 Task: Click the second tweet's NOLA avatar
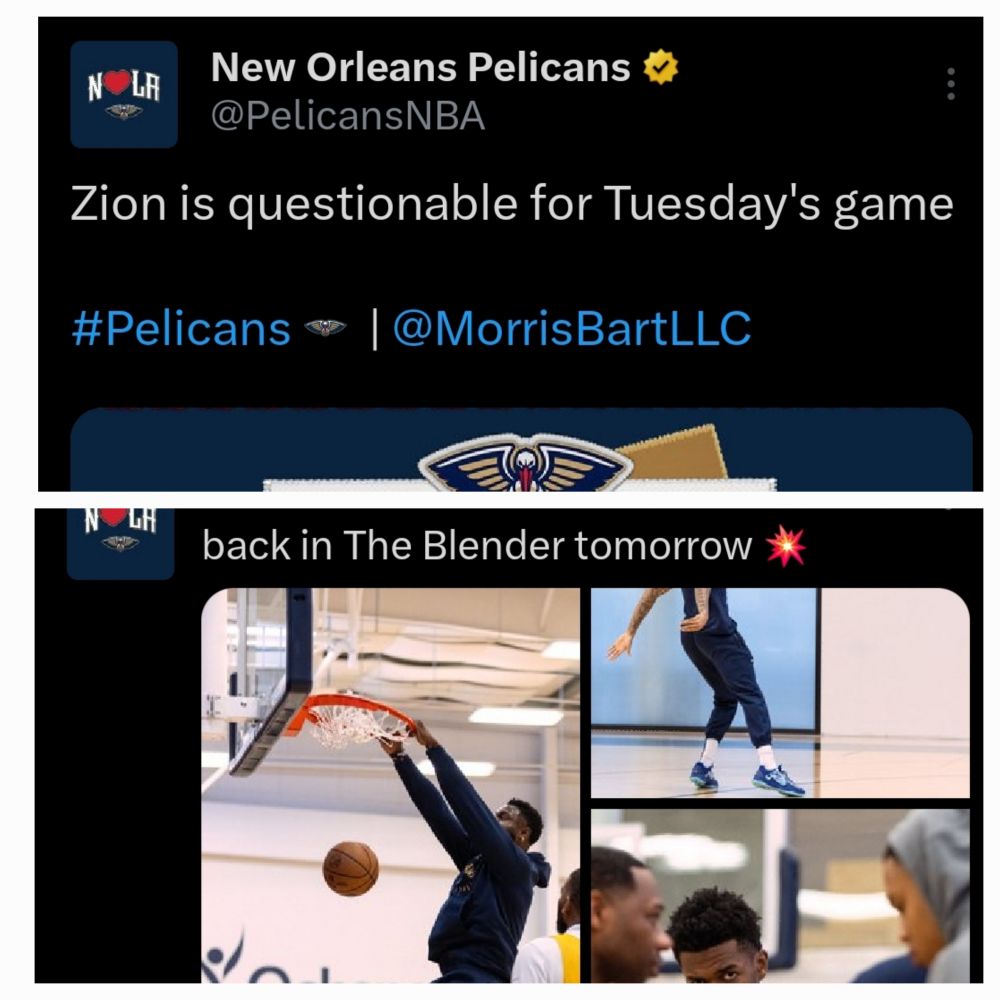tap(121, 544)
